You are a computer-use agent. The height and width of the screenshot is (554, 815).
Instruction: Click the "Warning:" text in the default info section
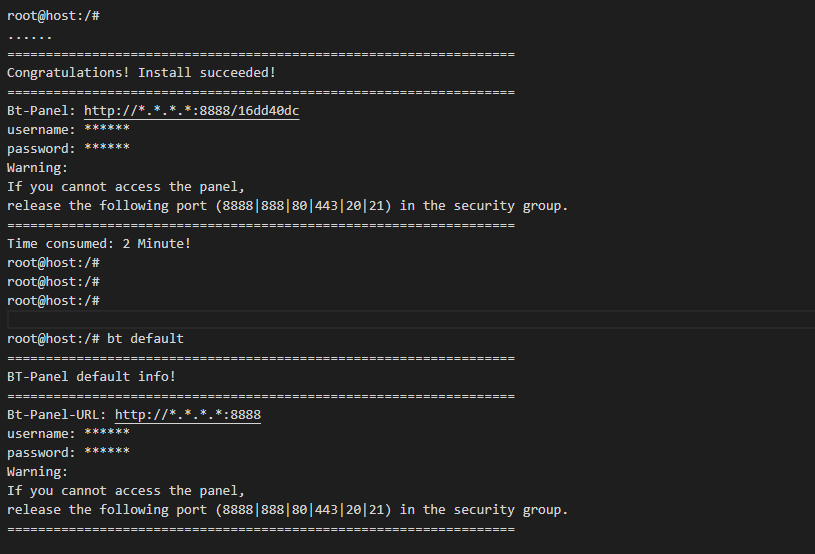[37, 471]
